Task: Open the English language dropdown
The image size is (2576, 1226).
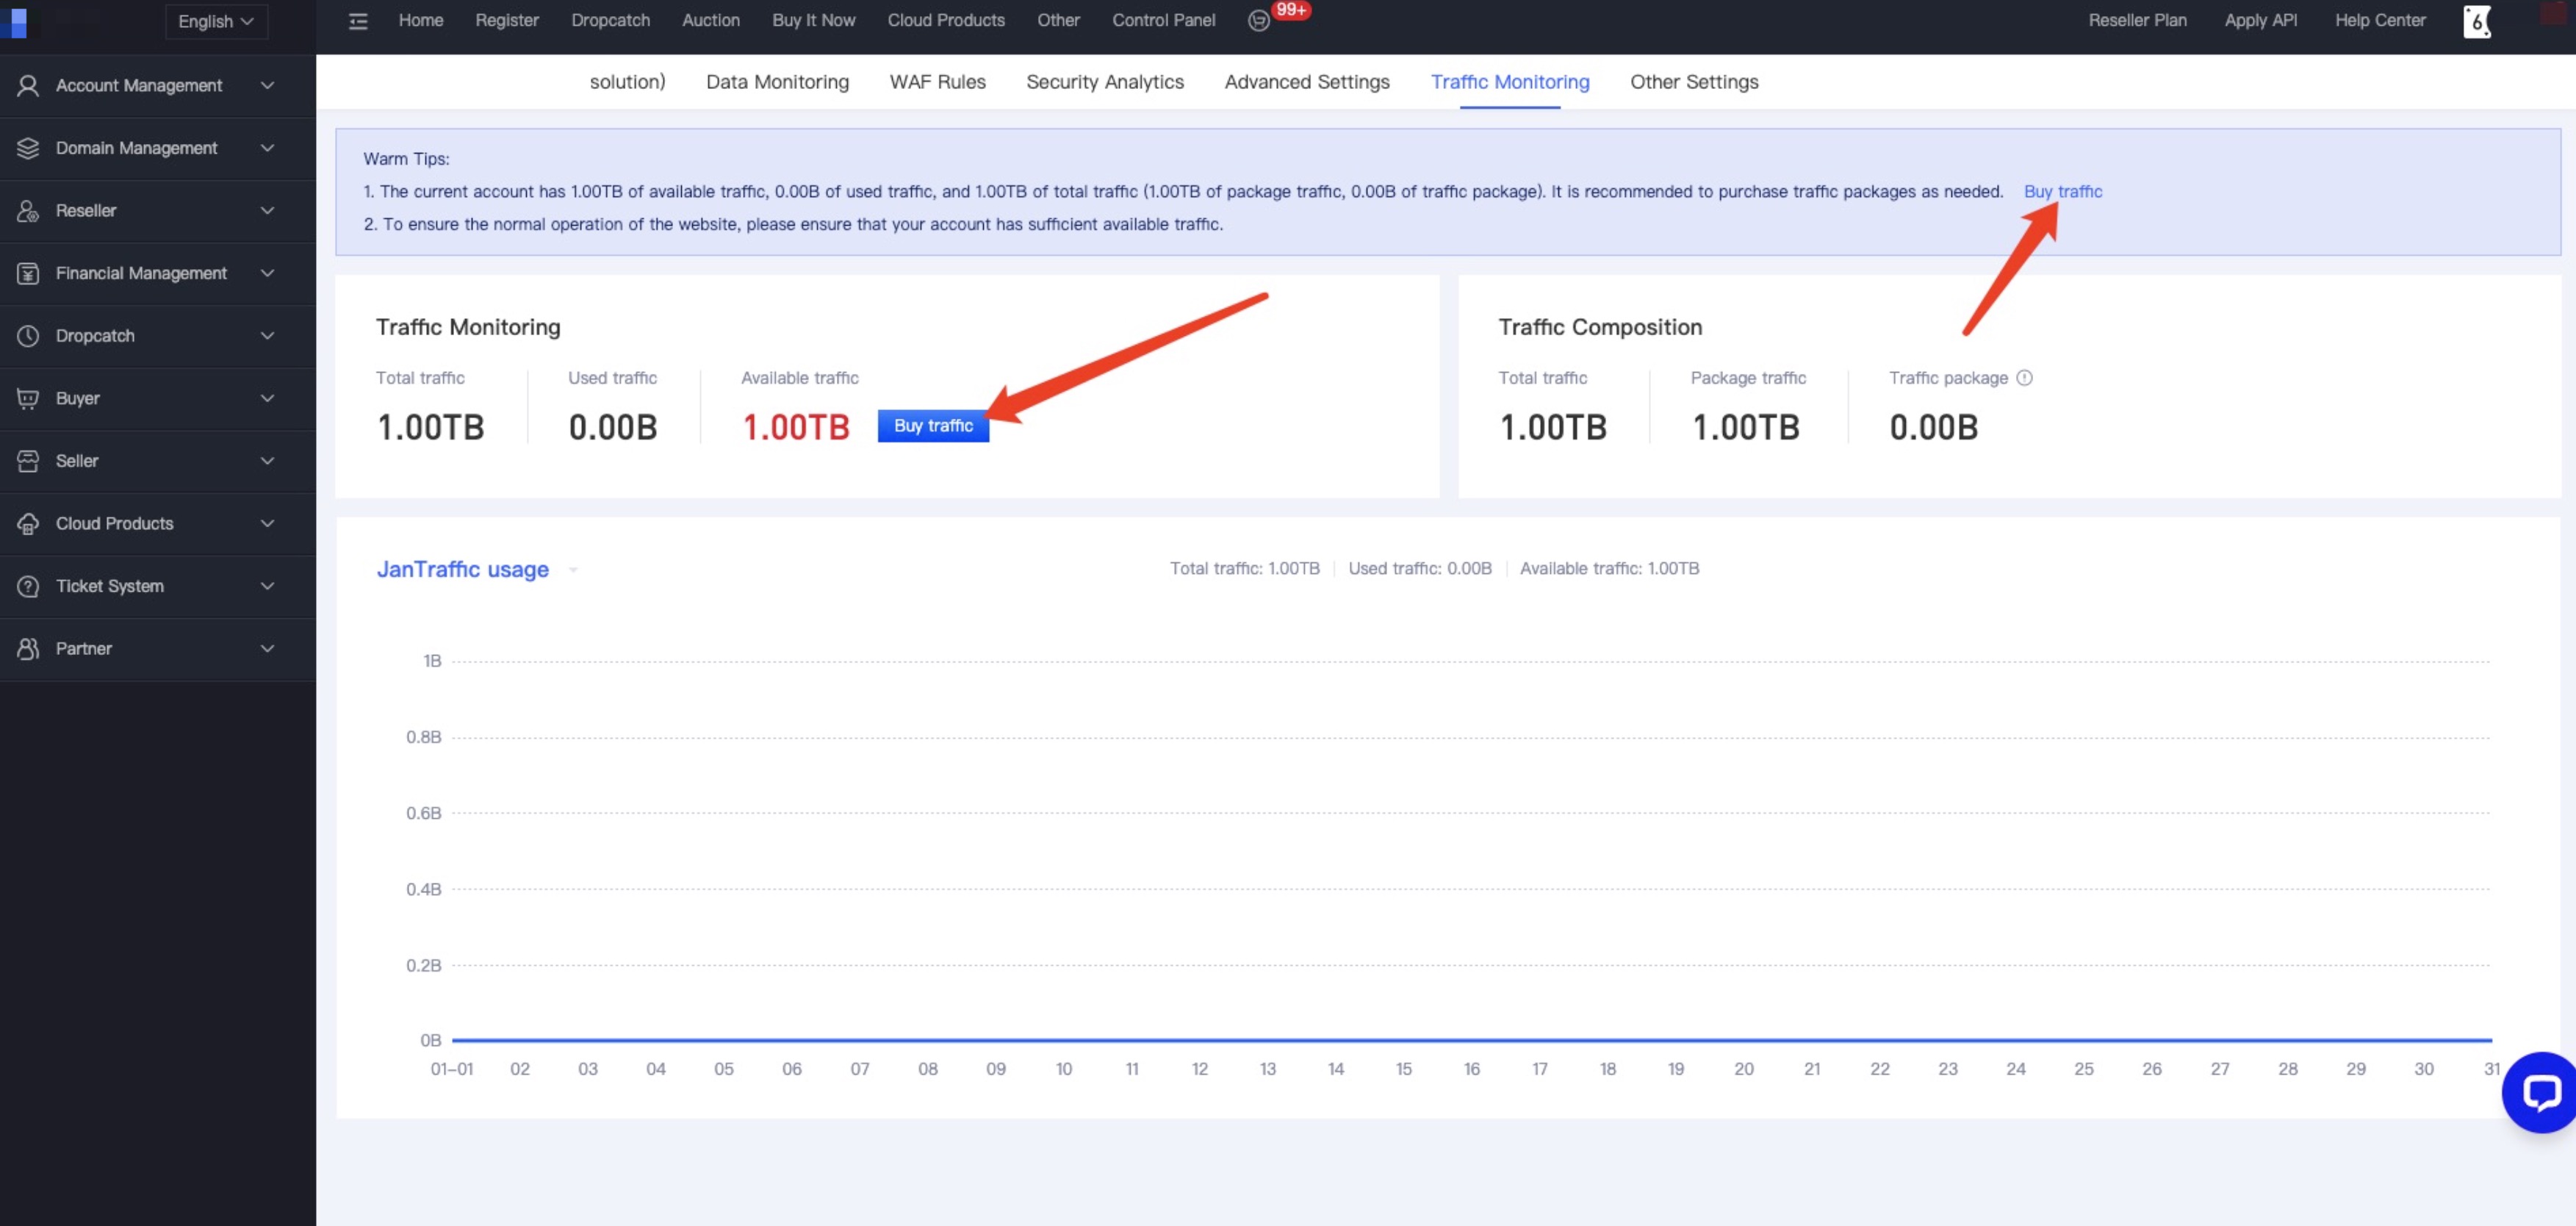Action: (216, 22)
